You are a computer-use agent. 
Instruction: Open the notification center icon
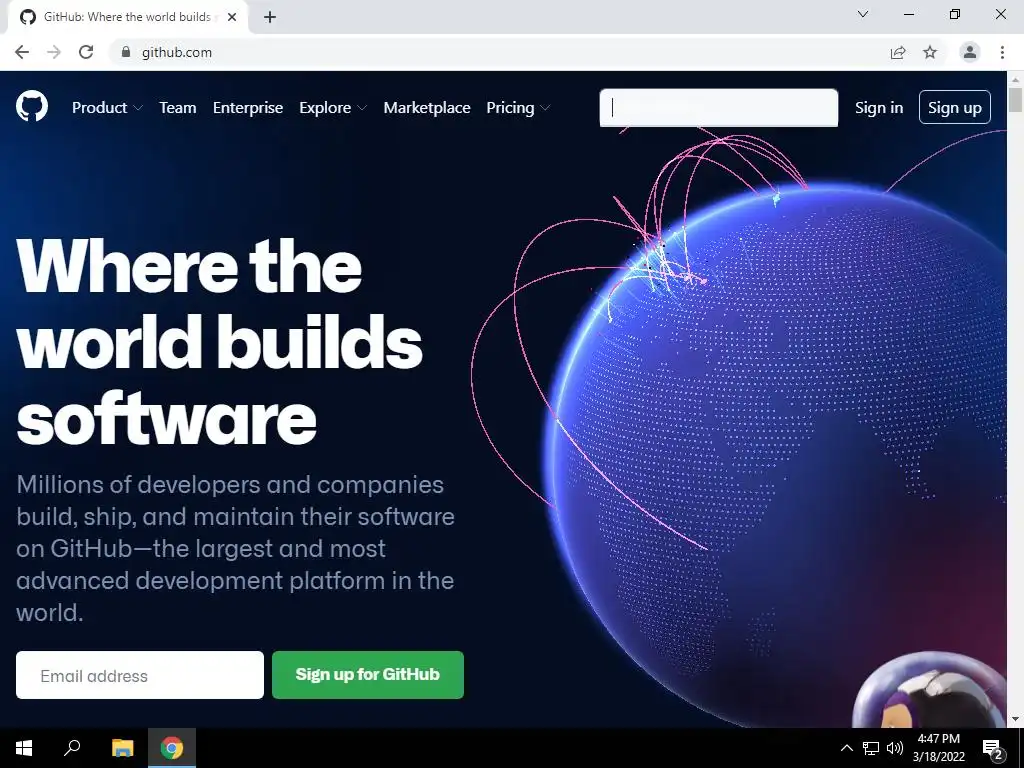click(x=993, y=748)
